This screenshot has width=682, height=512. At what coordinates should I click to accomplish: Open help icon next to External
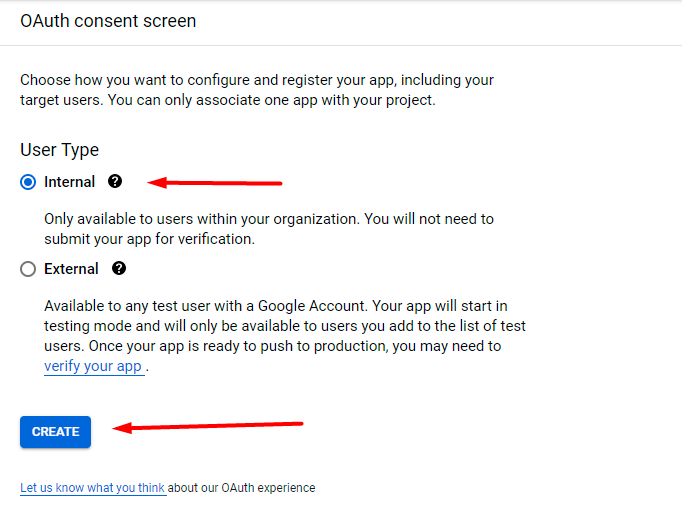[119, 268]
